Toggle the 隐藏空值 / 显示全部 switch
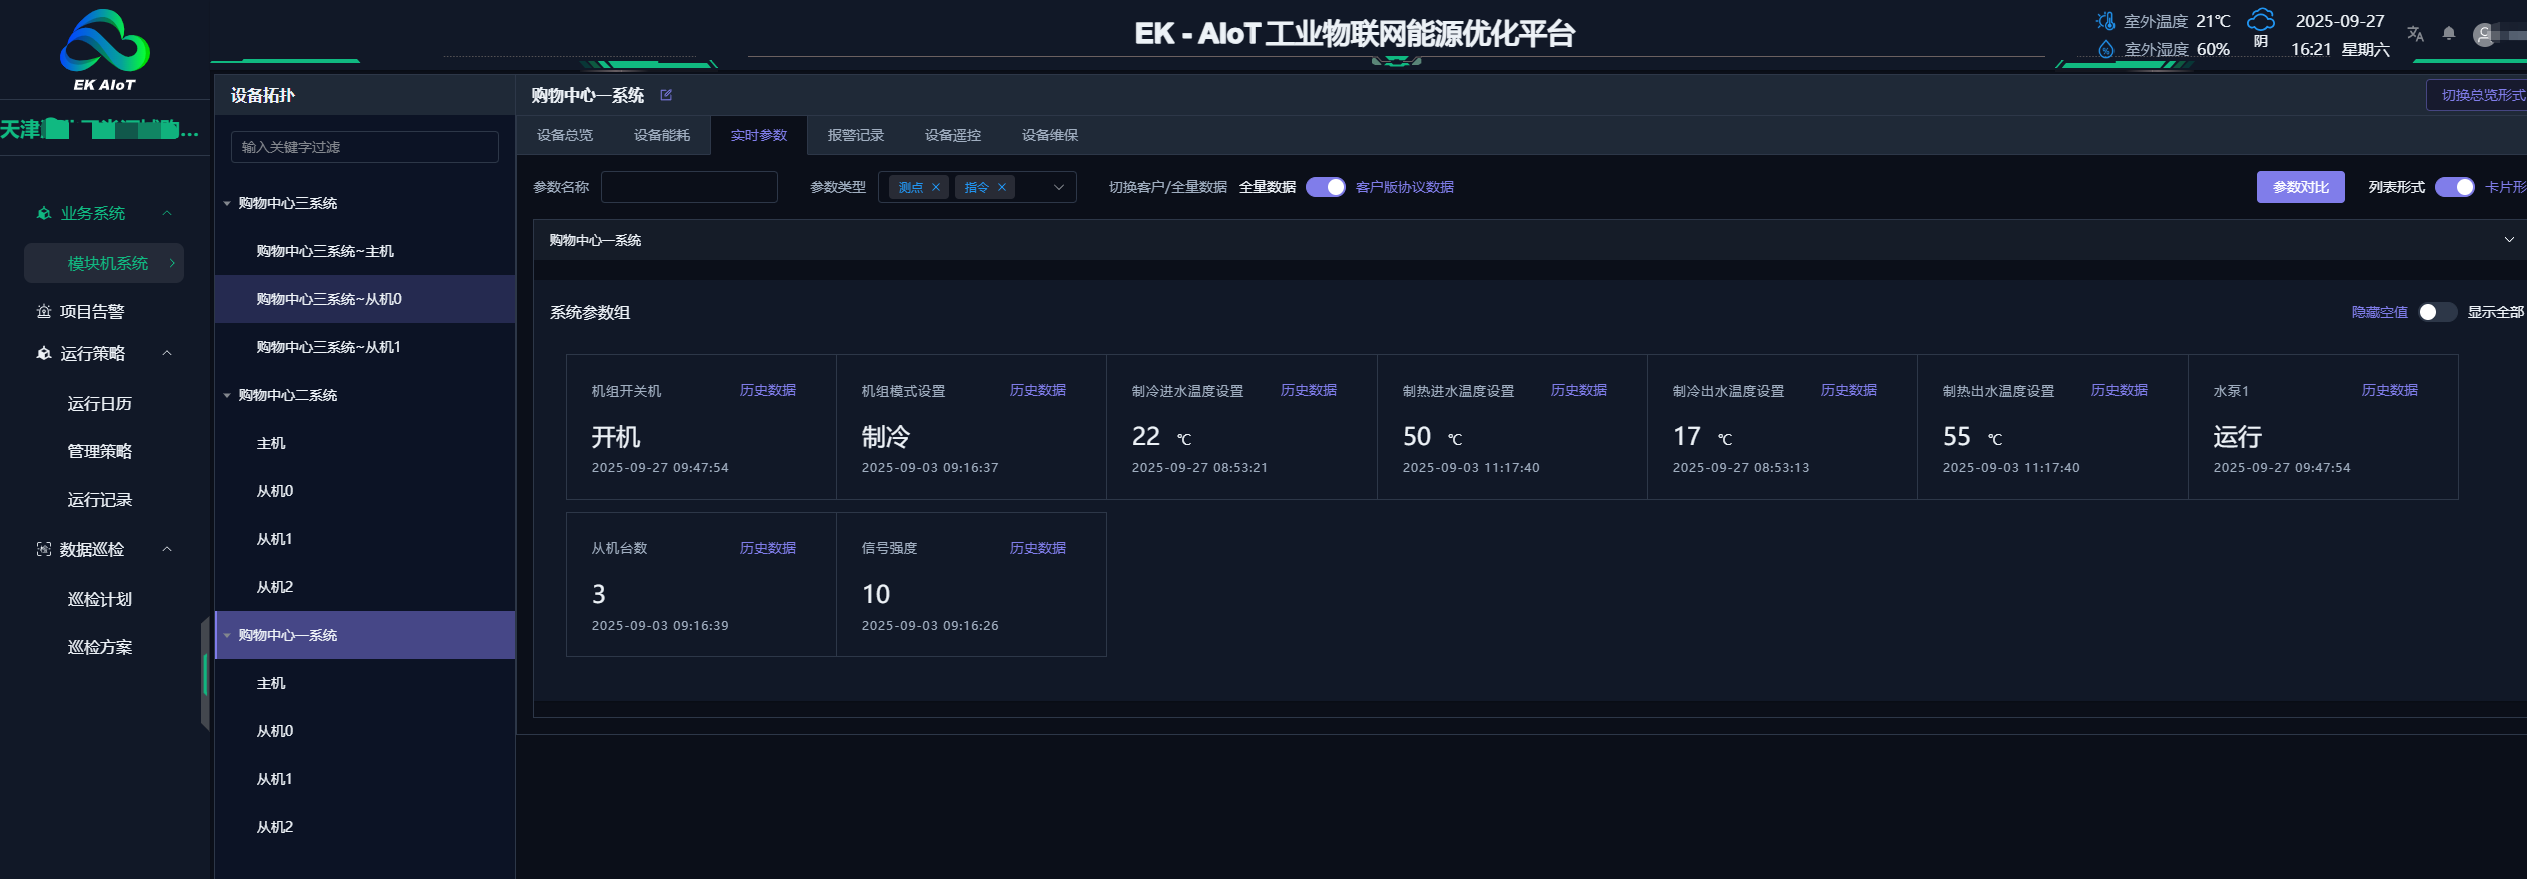 pos(2436,312)
